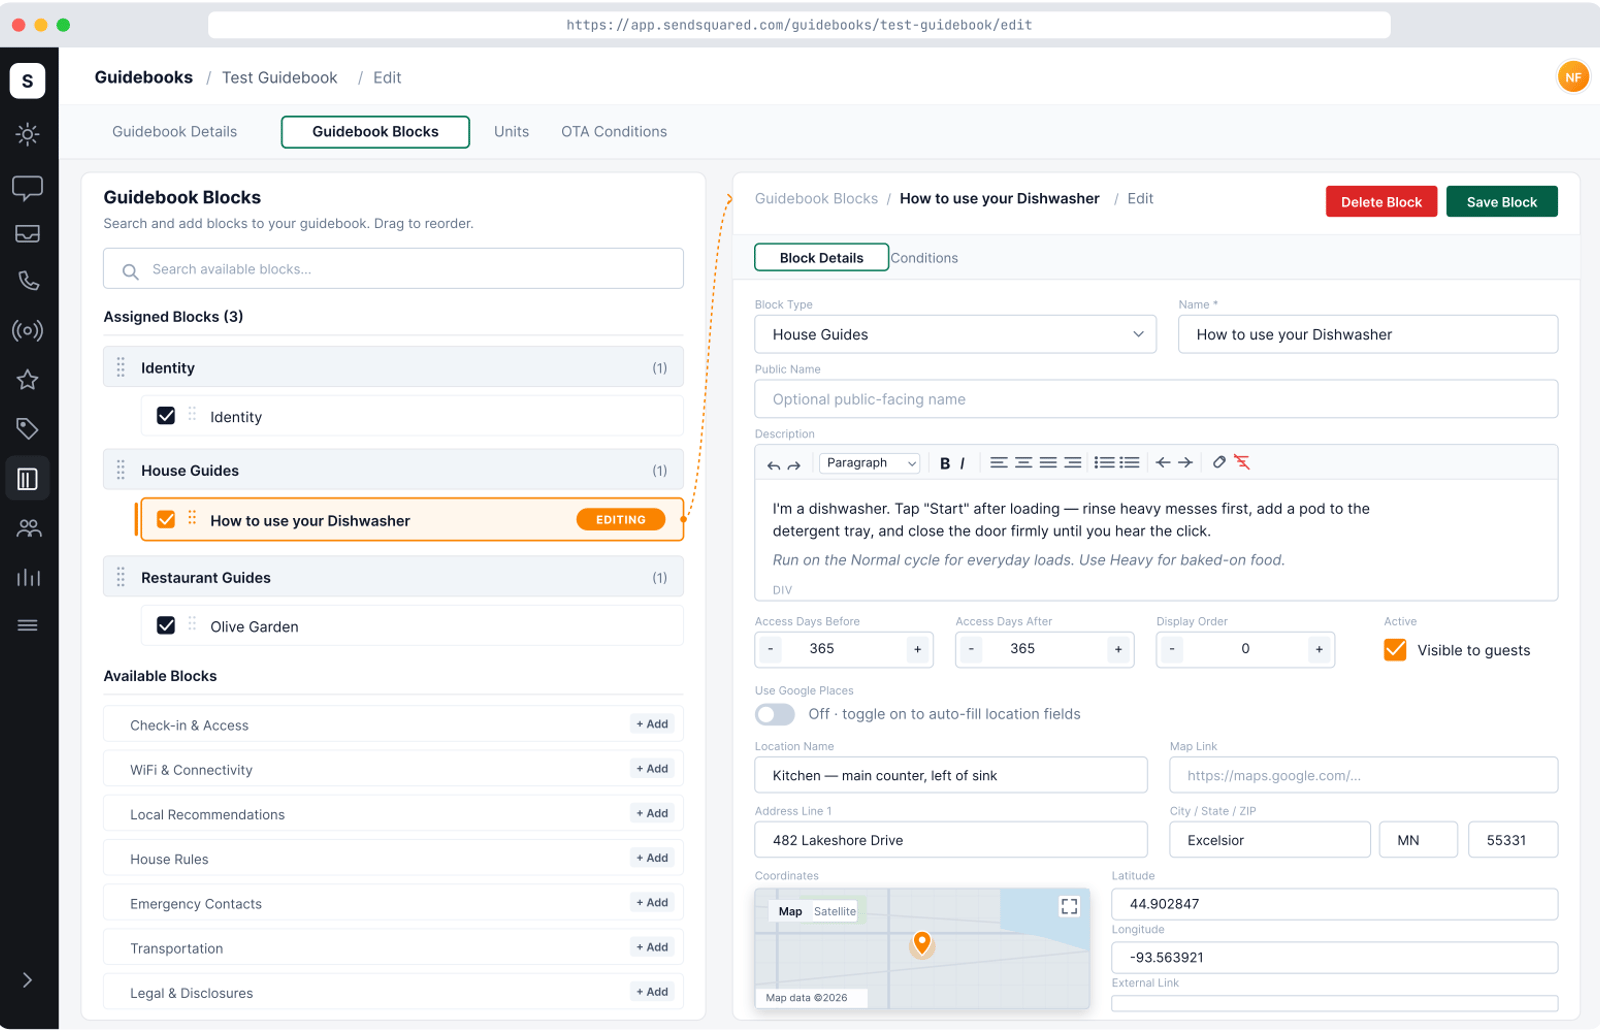The height and width of the screenshot is (1032, 1600).
Task: Collapse the Restaurant Guides group header
Action: [393, 578]
